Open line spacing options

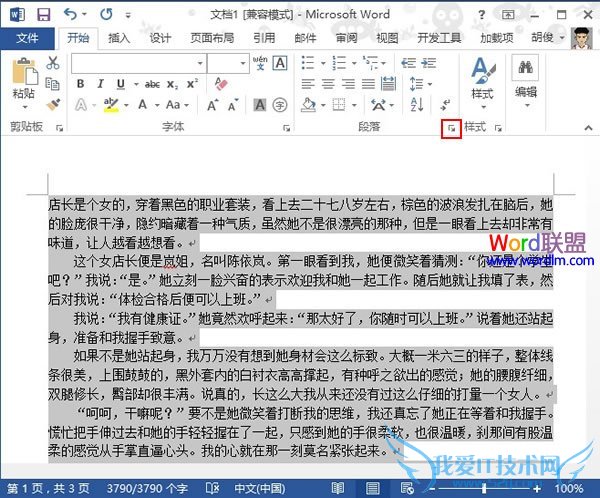420,84
